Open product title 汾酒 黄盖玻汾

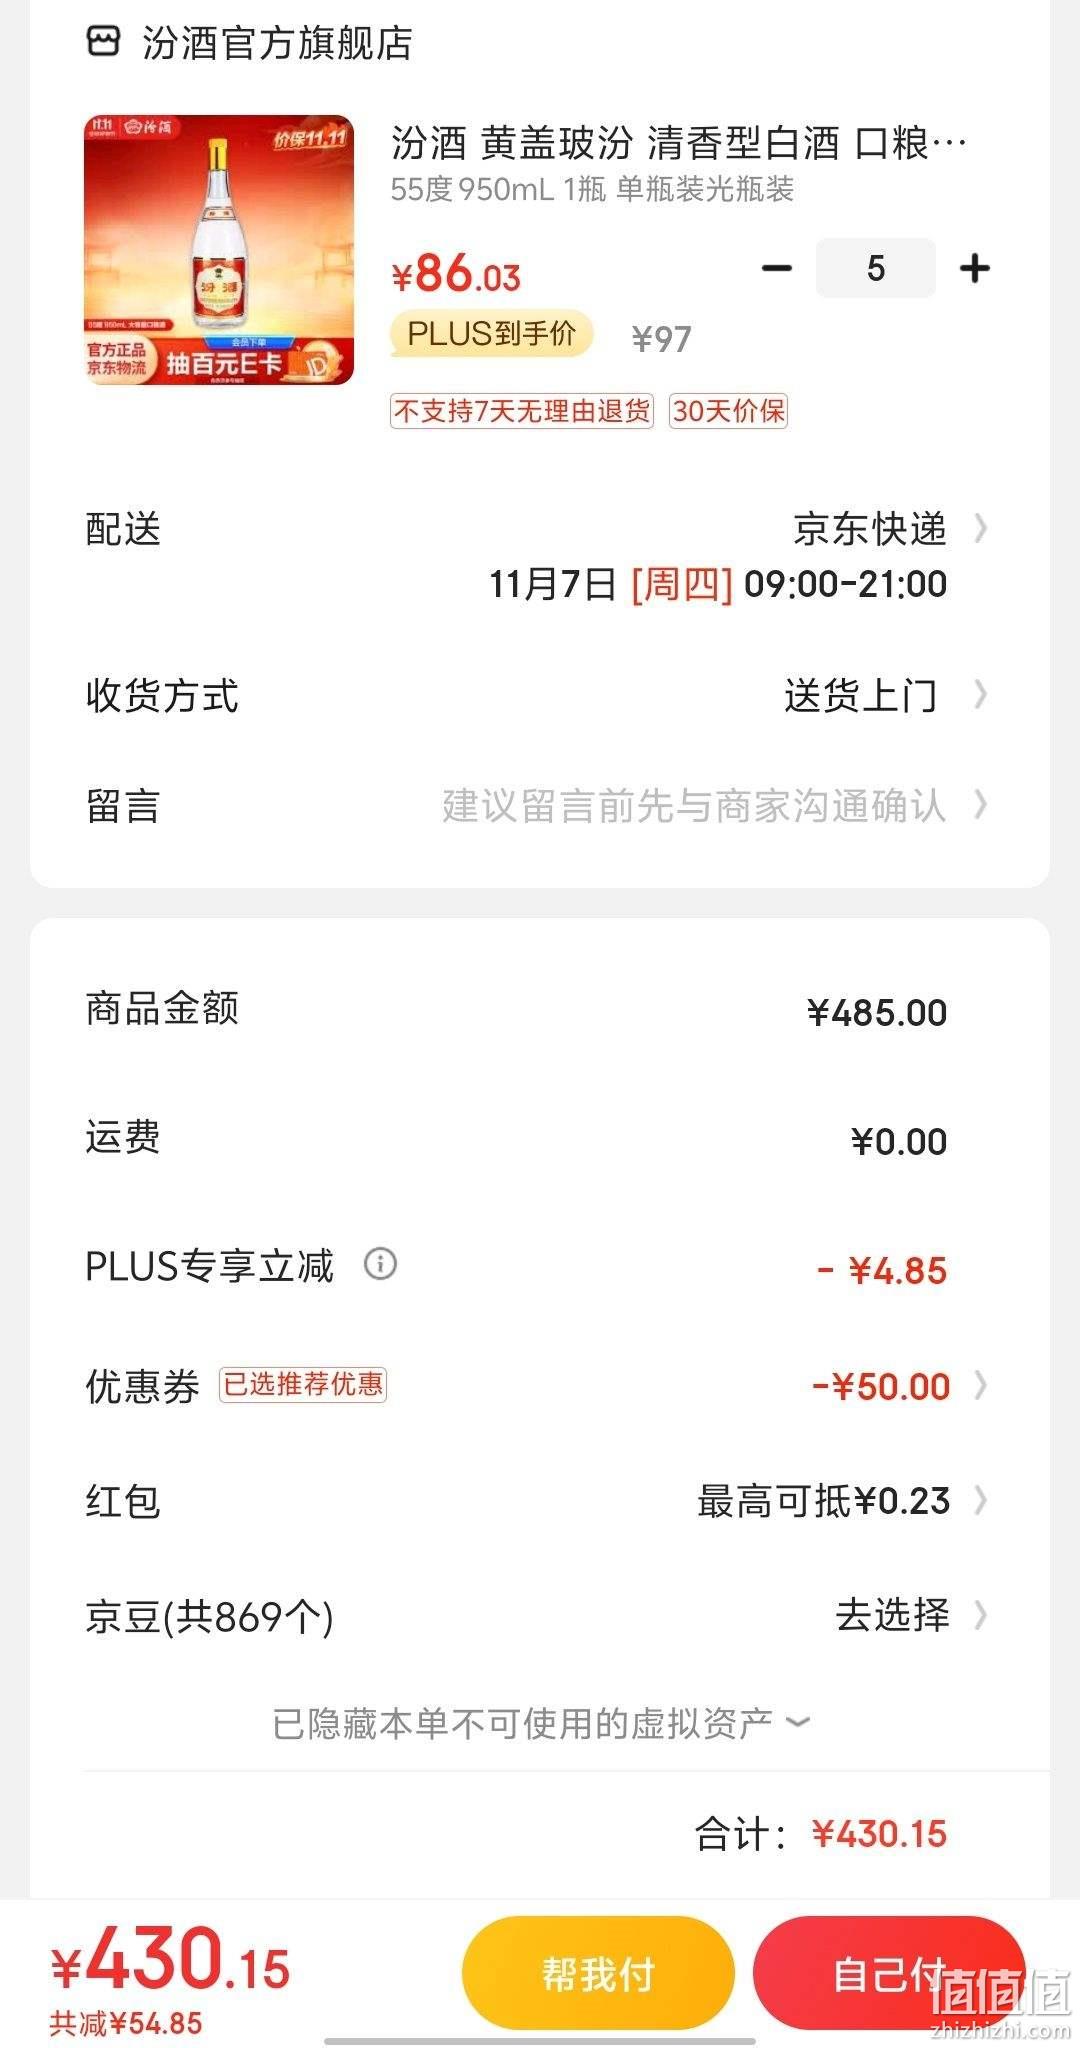point(679,143)
